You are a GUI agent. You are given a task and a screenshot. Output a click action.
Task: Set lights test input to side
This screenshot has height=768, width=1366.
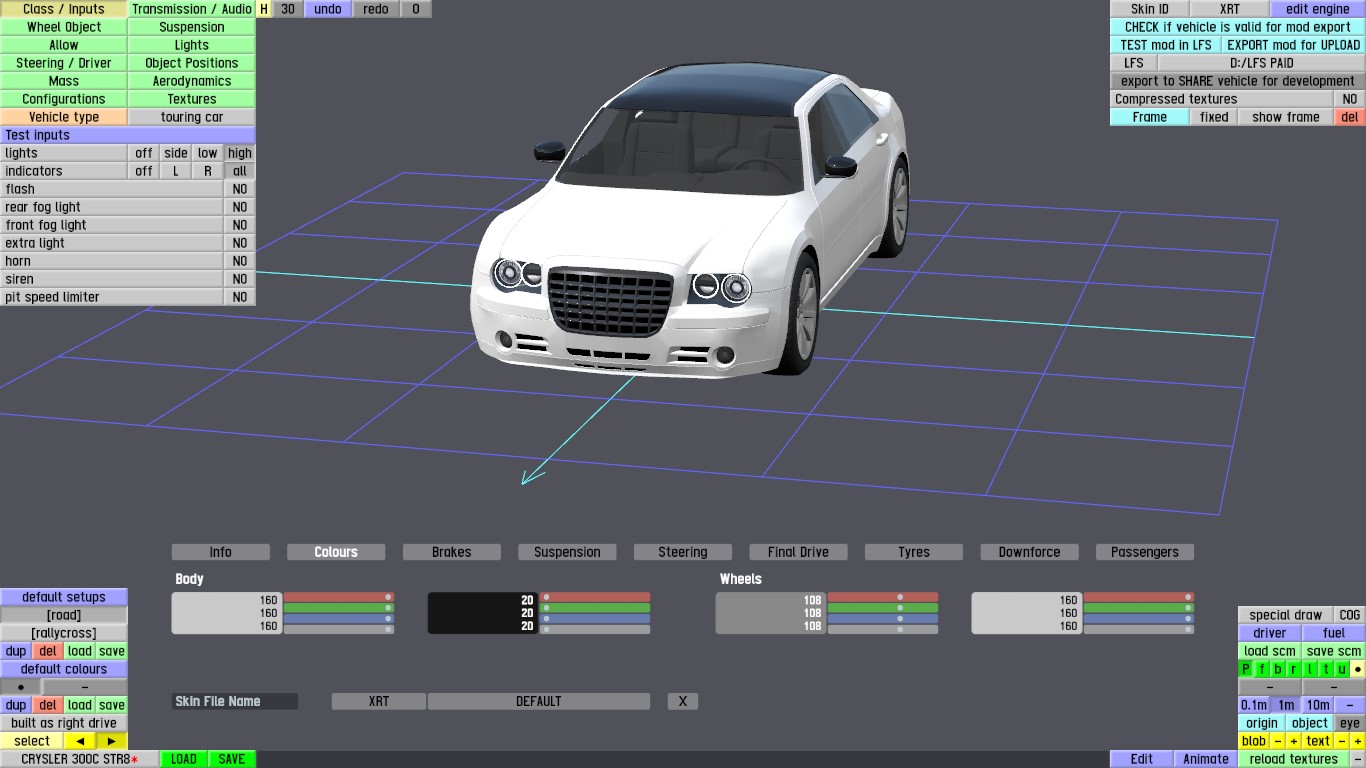pyautogui.click(x=176, y=153)
